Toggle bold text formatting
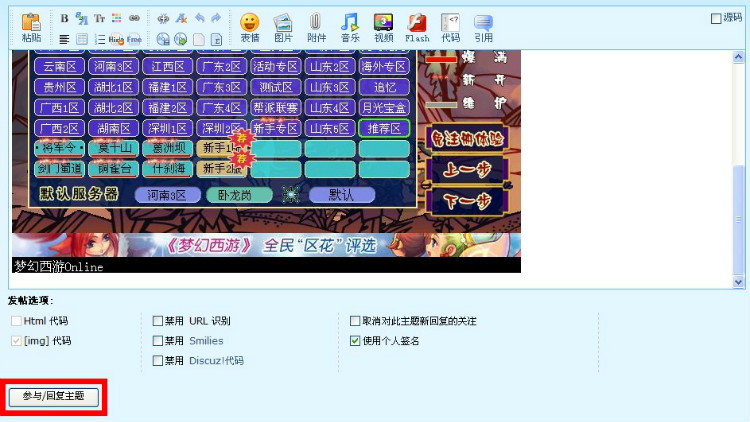750x422 pixels. 64,19
